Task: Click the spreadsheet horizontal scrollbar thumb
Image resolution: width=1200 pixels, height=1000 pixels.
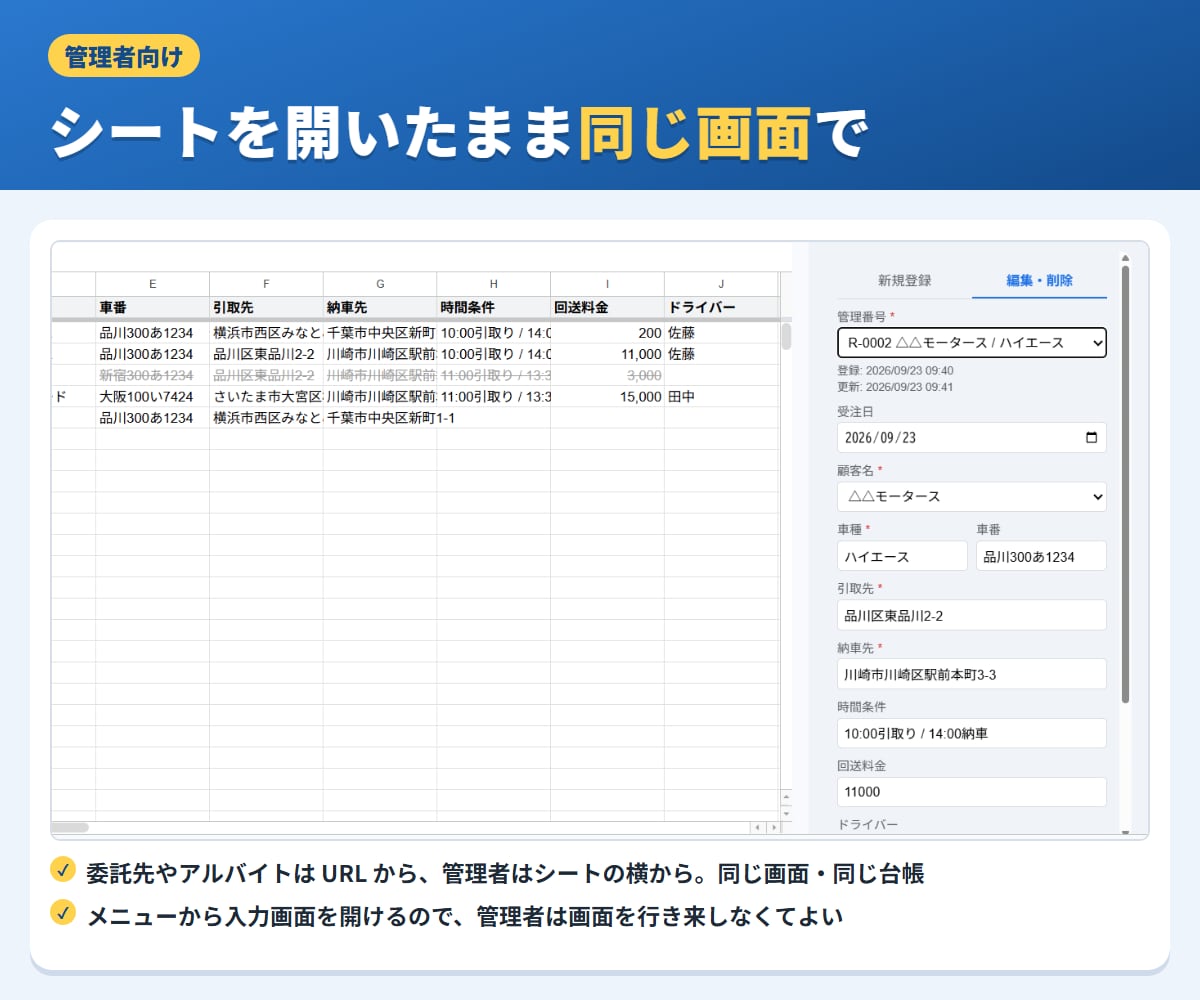Action: click(70, 827)
